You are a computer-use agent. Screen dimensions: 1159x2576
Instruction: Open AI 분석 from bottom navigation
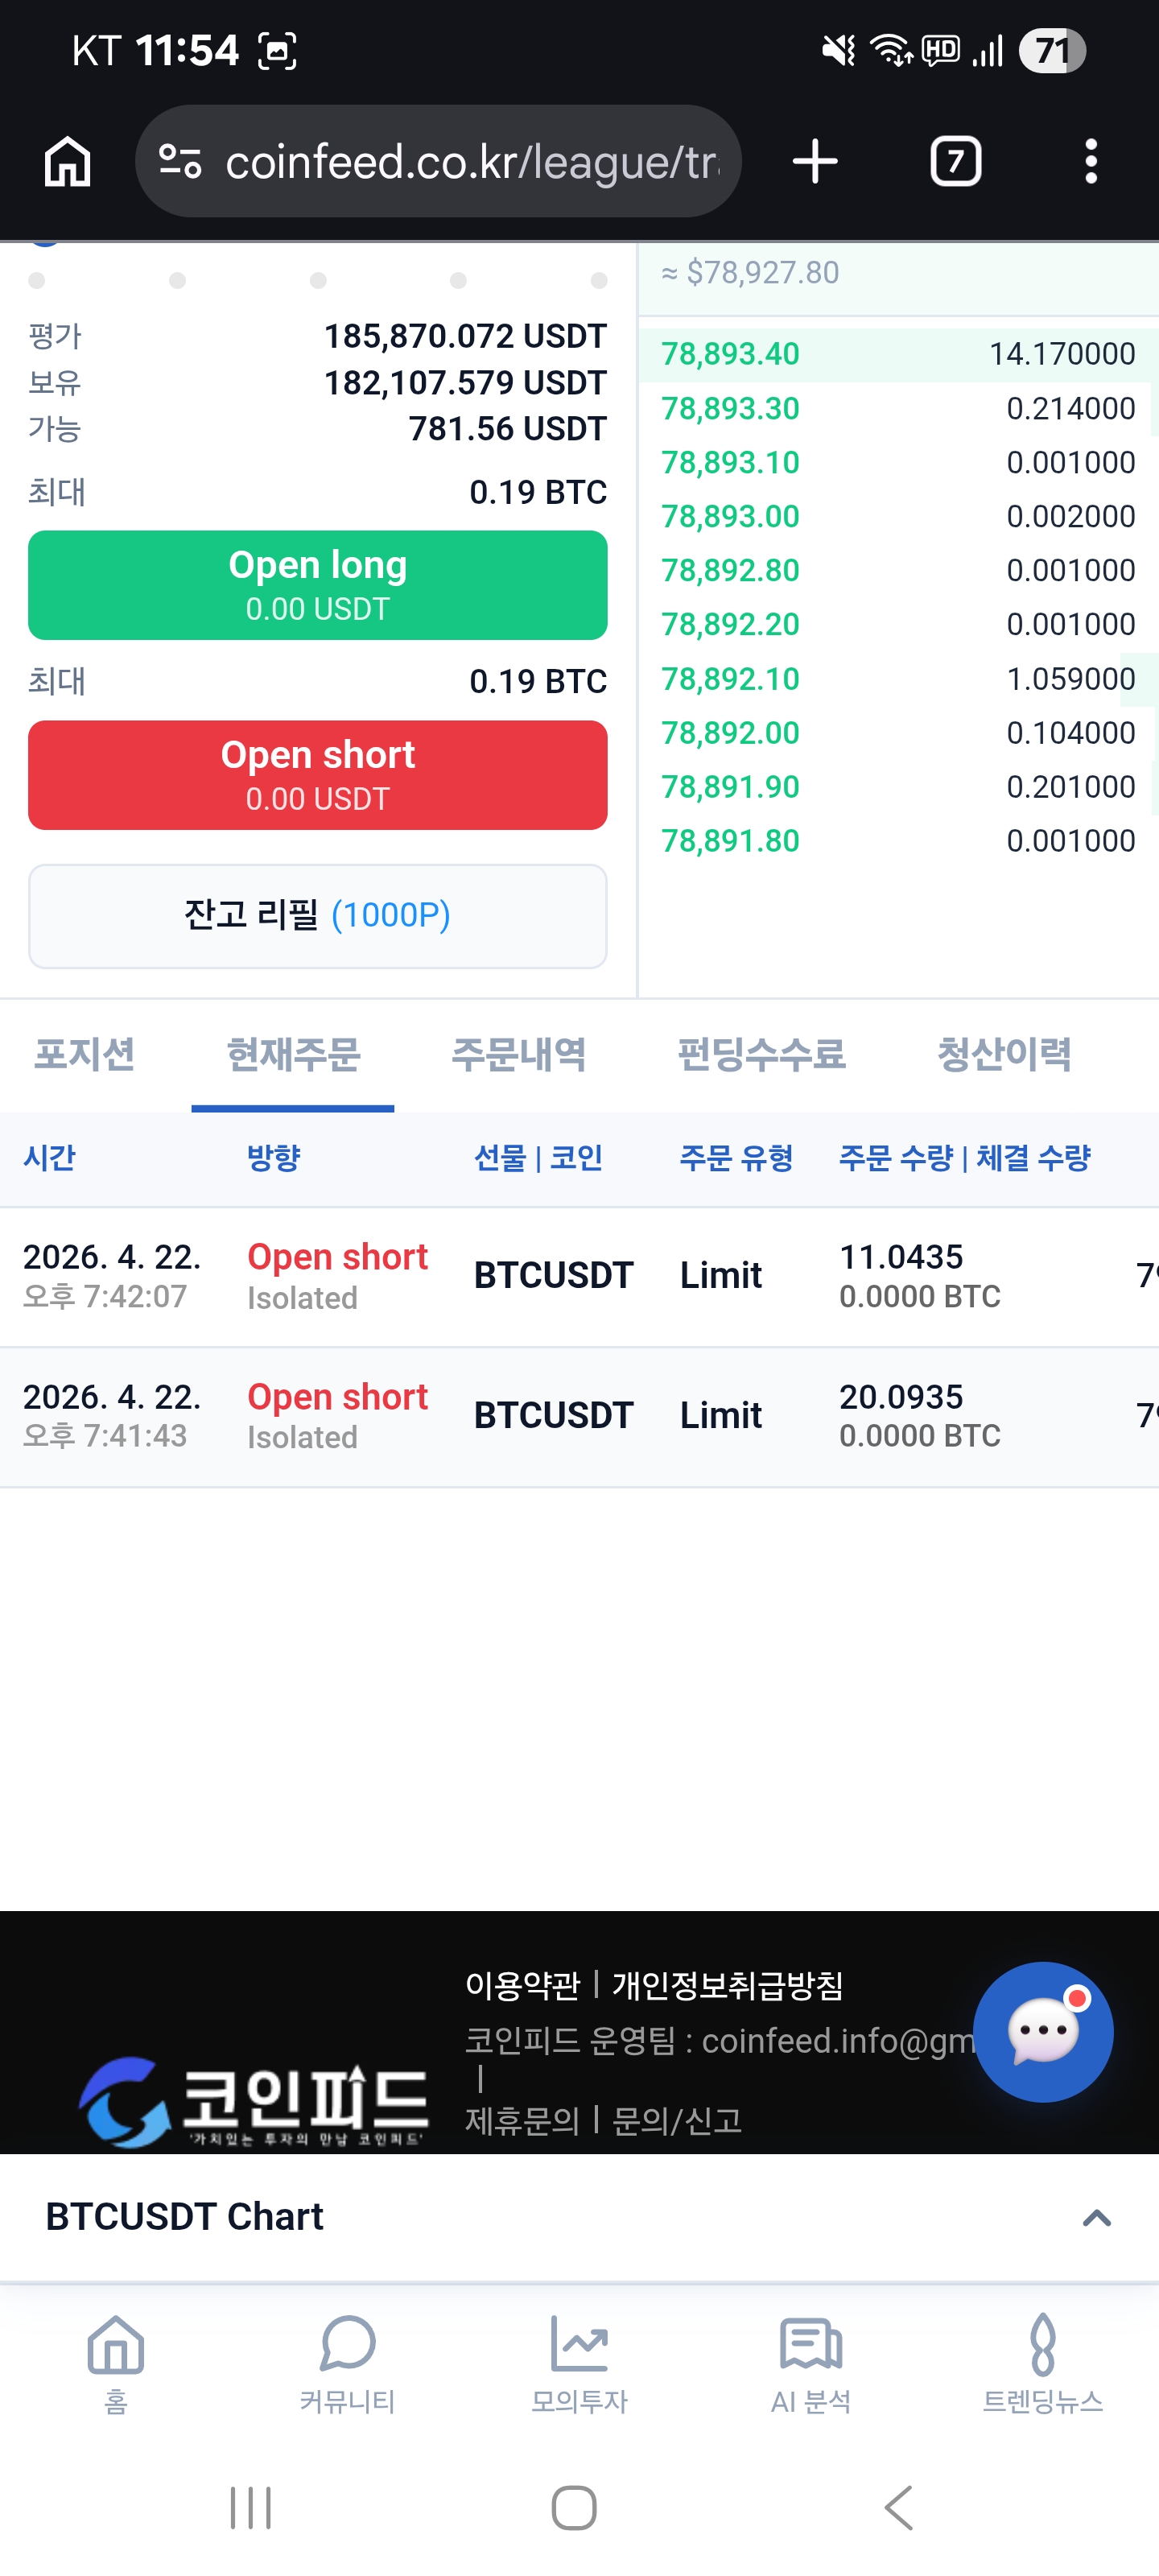click(x=810, y=2361)
